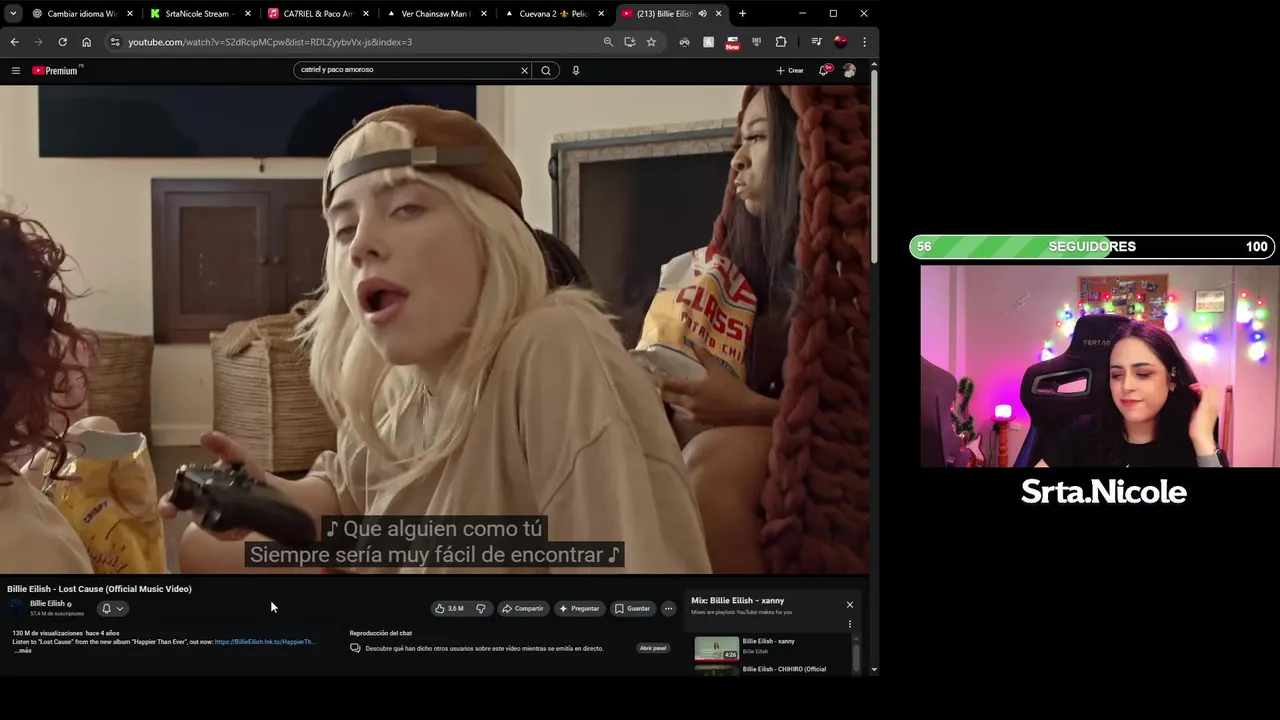This screenshot has height=720, width=1280.
Task: Close the SrtaNicole Stream tab
Action: 248,14
